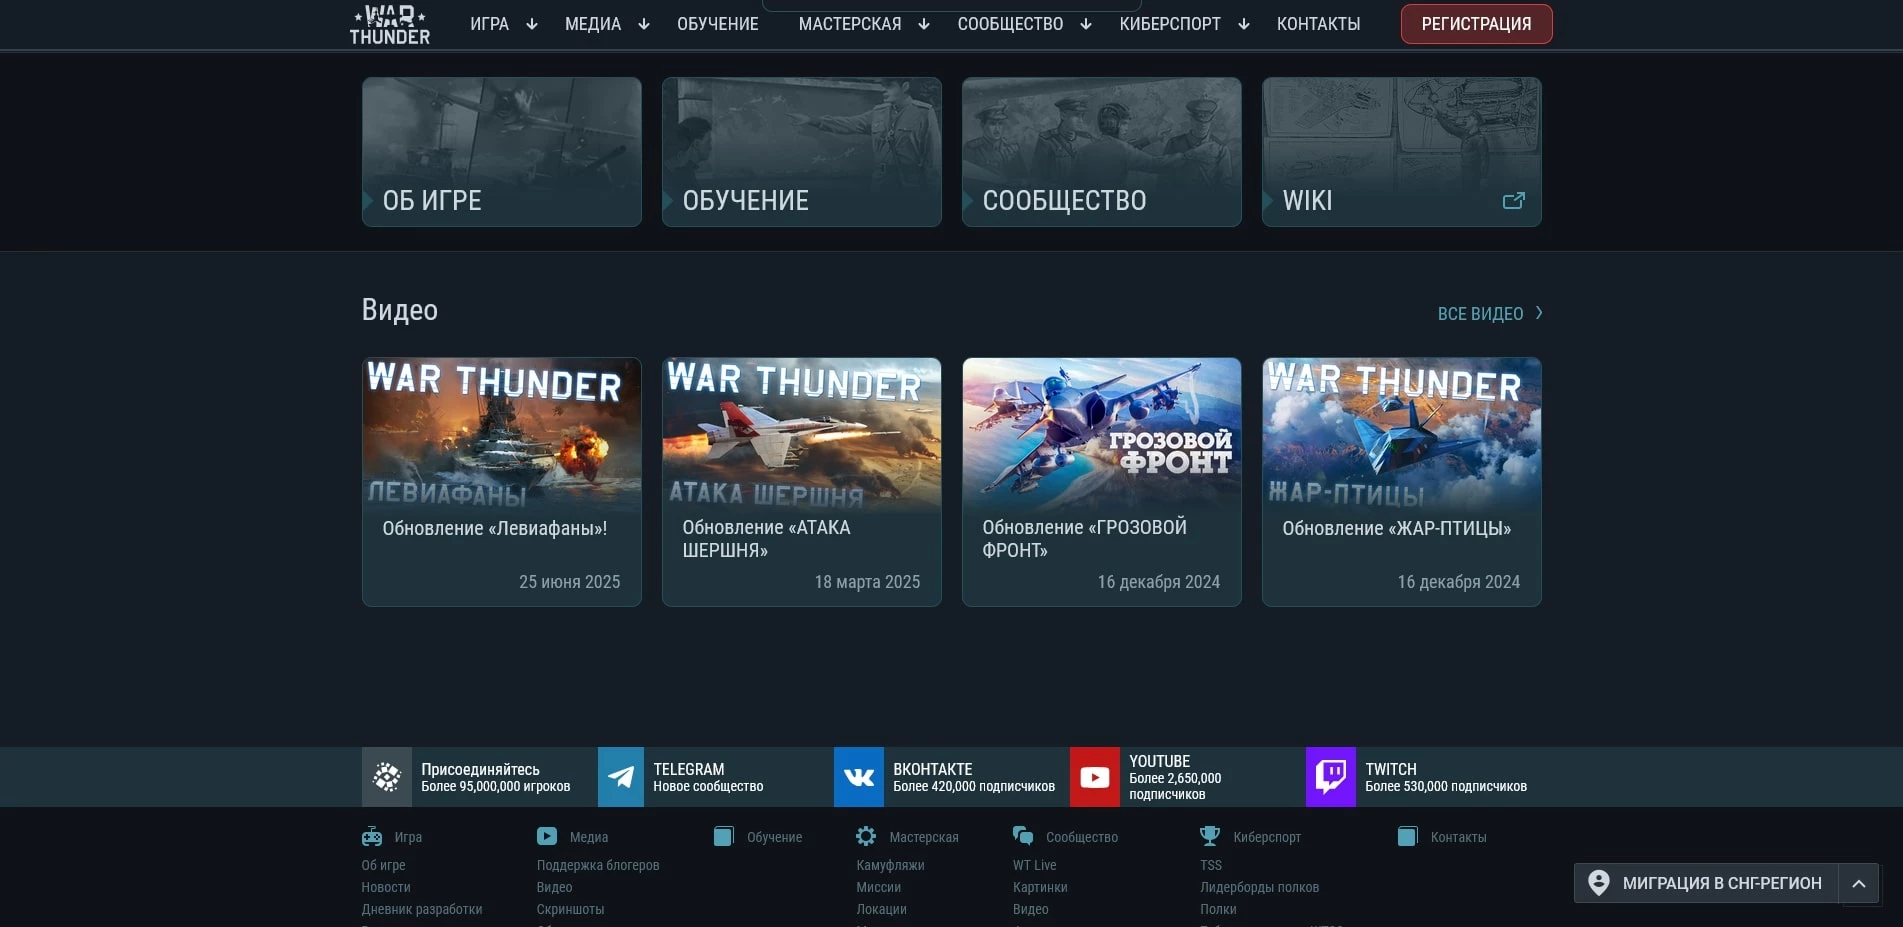Open the external link icon on WIKI card
The width and height of the screenshot is (1903, 927).
1514,200
